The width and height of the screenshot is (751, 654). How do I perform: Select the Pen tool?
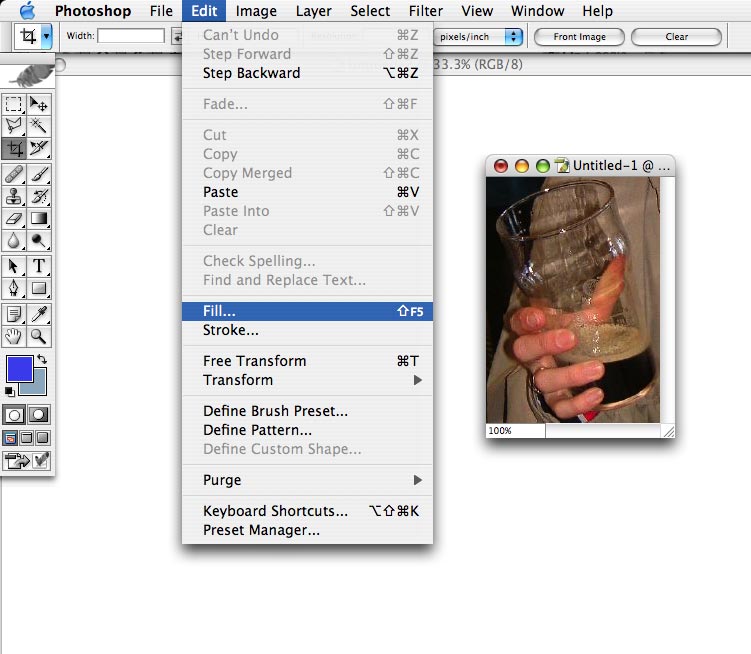click(x=13, y=288)
